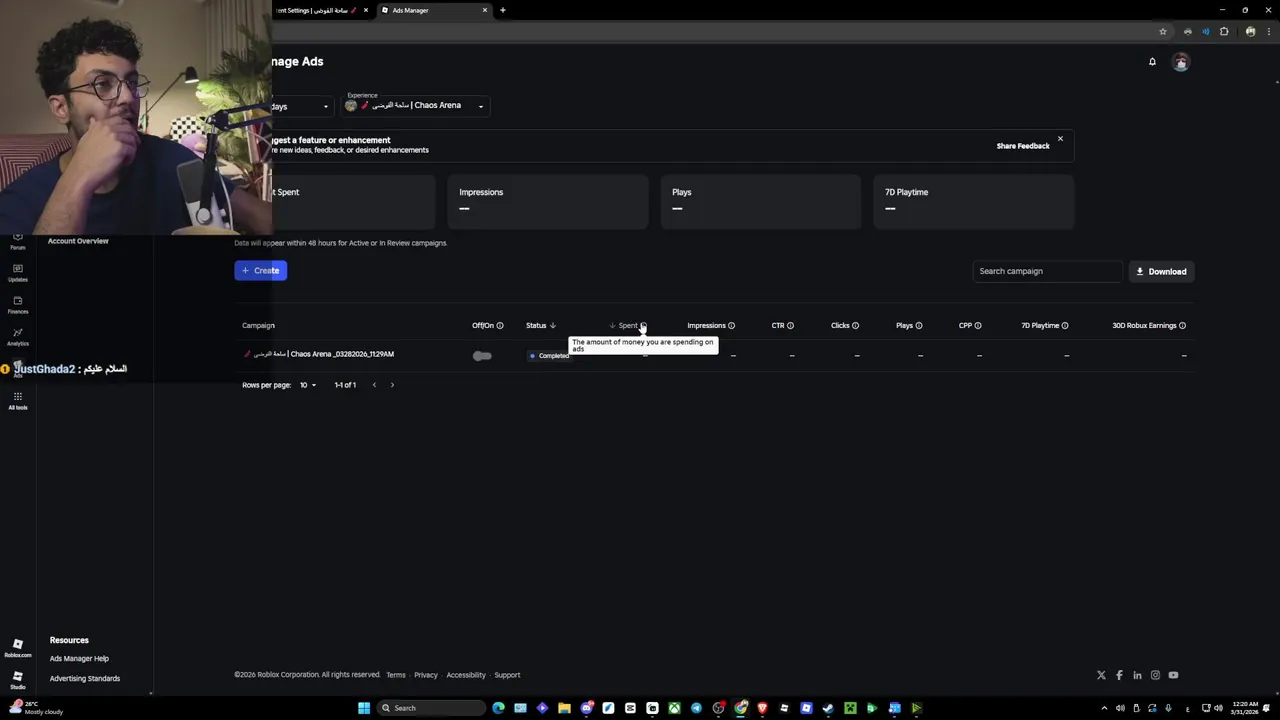Open Roblox YouTube footer link
The width and height of the screenshot is (1280, 720).
coord(1173,675)
